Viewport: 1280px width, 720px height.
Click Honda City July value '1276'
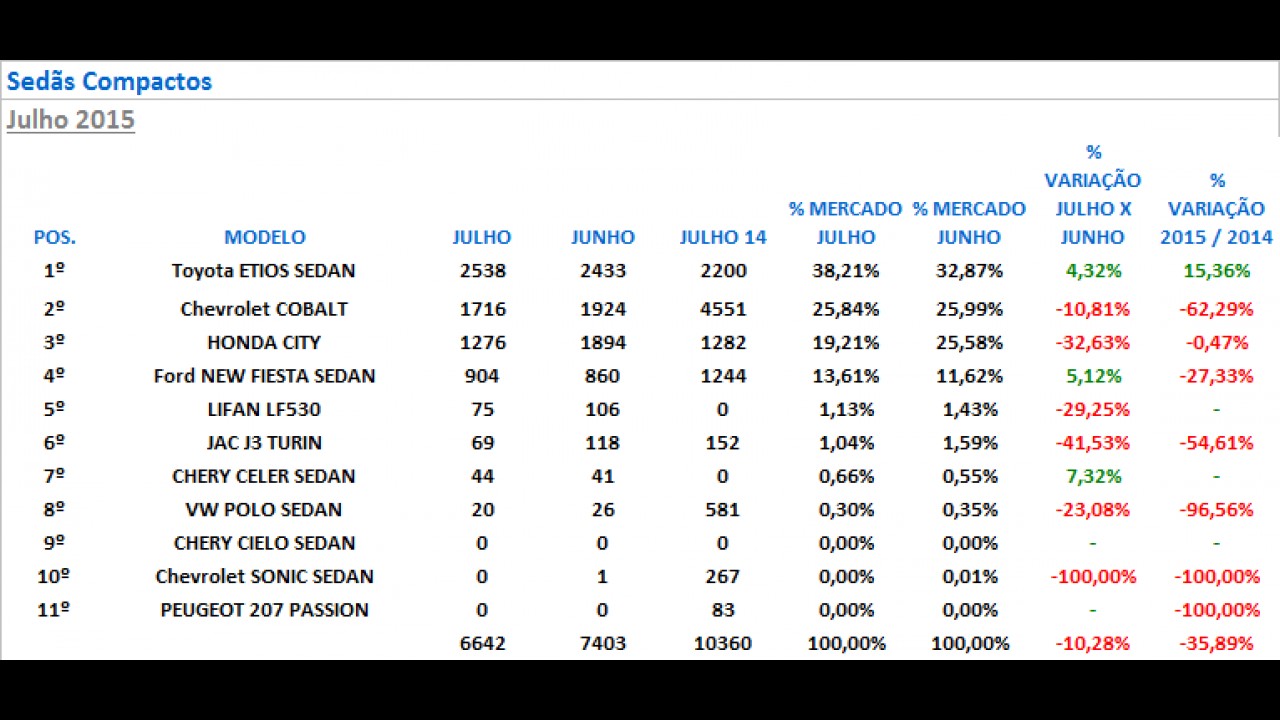(483, 343)
